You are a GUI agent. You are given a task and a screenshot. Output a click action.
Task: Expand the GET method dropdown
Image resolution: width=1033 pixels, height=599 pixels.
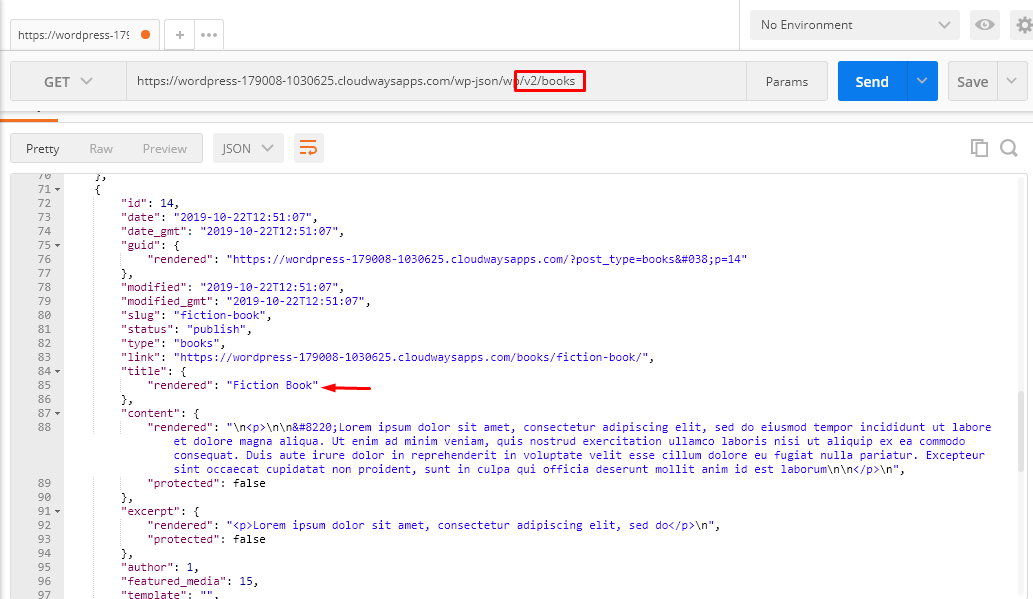click(69, 82)
